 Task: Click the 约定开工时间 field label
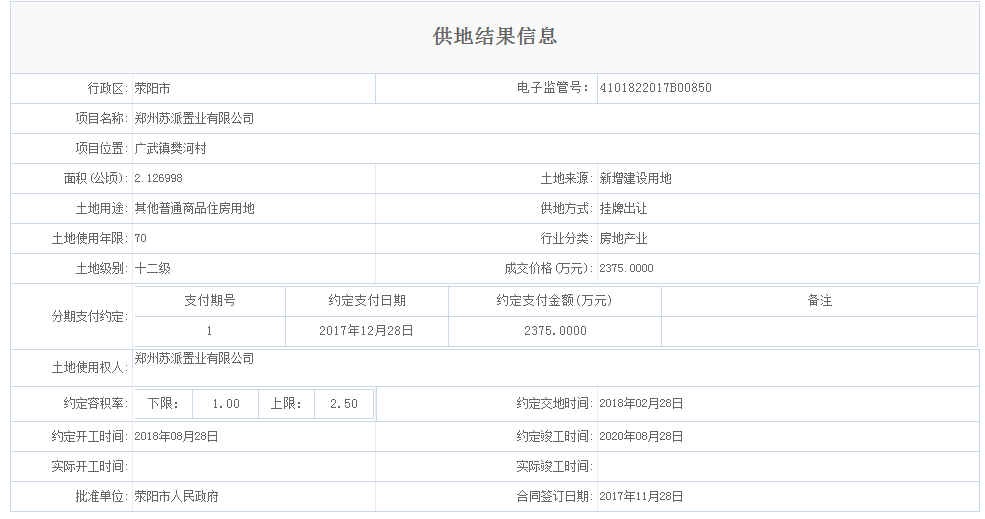coord(90,436)
